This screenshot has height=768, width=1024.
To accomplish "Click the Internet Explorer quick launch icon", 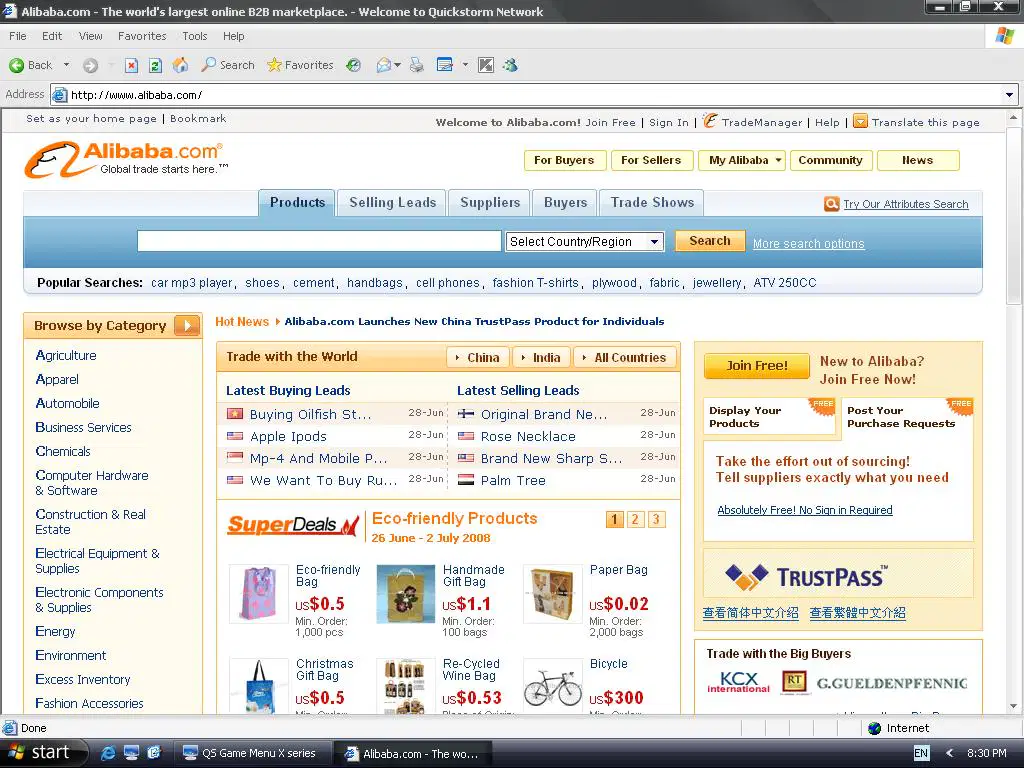I will coord(108,753).
